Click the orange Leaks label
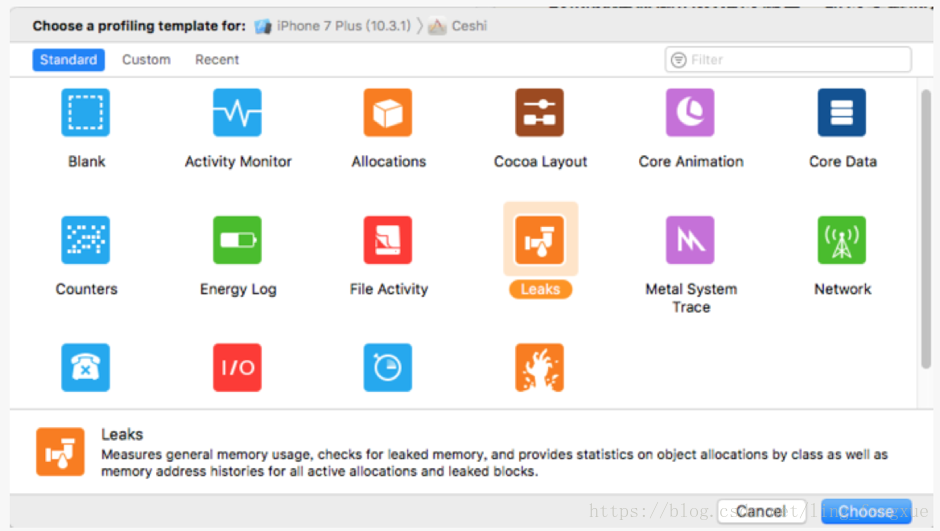This screenshot has width=940, height=531. tap(540, 289)
